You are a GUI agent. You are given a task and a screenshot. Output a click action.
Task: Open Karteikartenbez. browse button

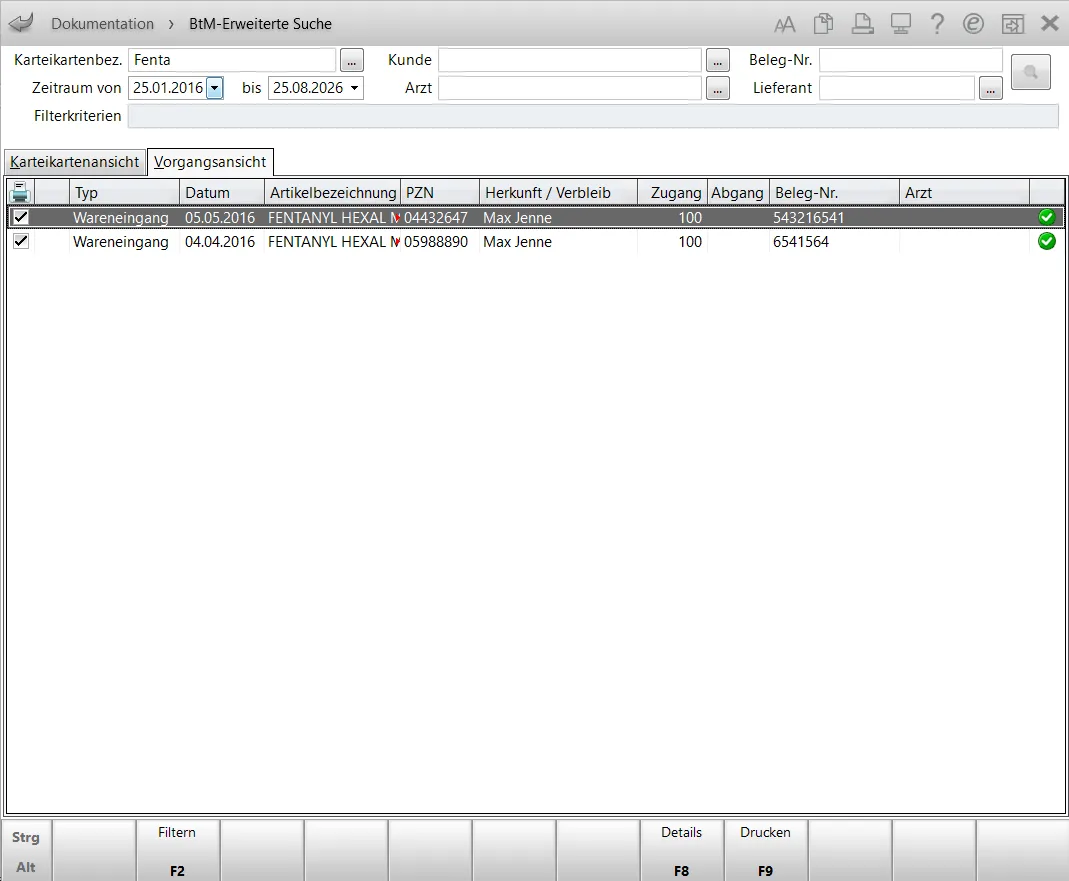tap(352, 60)
